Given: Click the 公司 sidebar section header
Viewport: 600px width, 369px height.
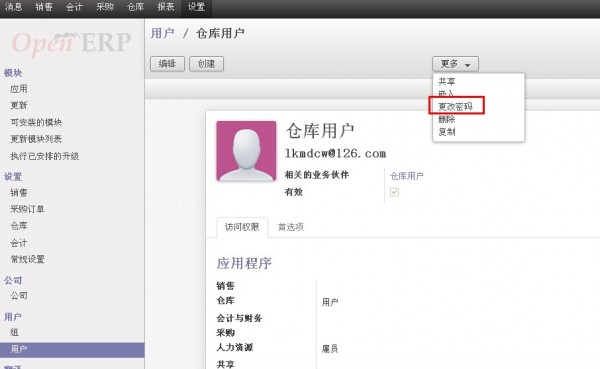Looking at the screenshot, I should 13,280.
